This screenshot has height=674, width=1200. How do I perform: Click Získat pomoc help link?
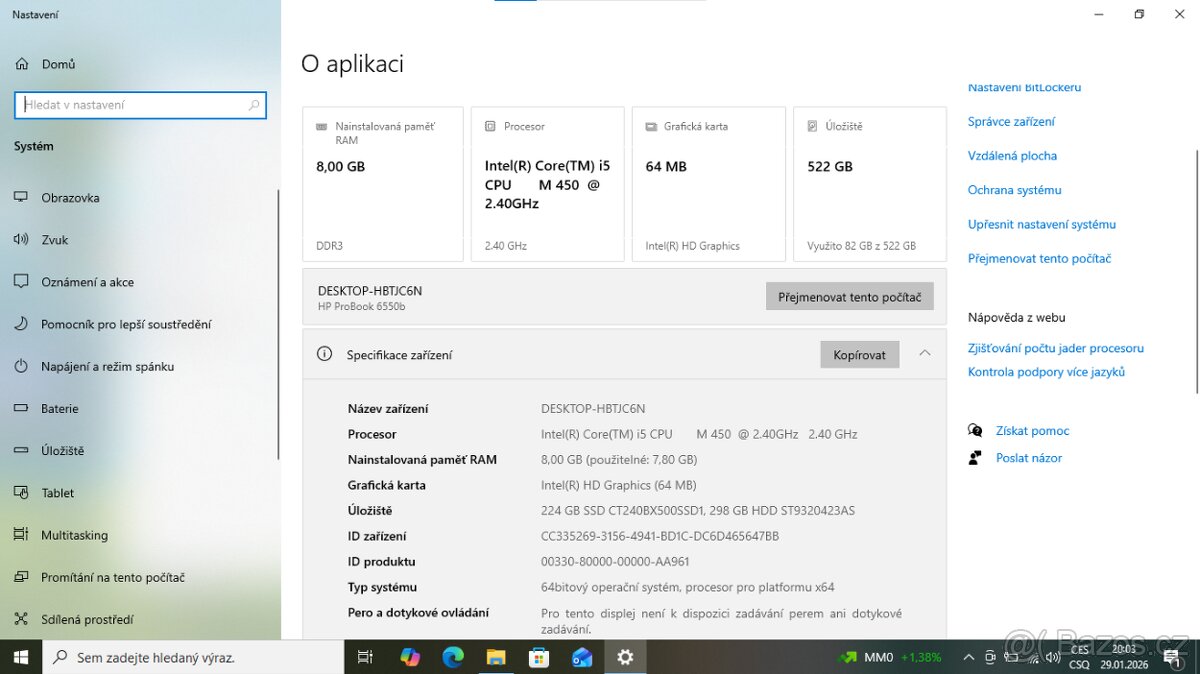coord(1032,431)
